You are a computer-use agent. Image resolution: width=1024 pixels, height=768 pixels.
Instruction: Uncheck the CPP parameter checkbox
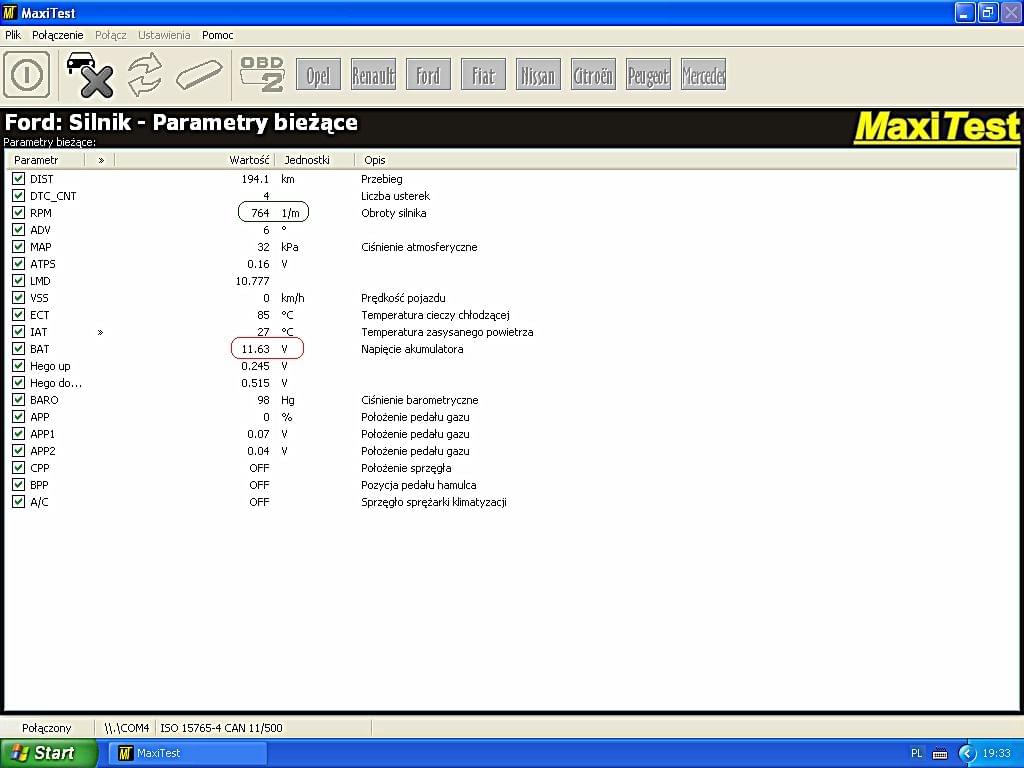(x=18, y=467)
